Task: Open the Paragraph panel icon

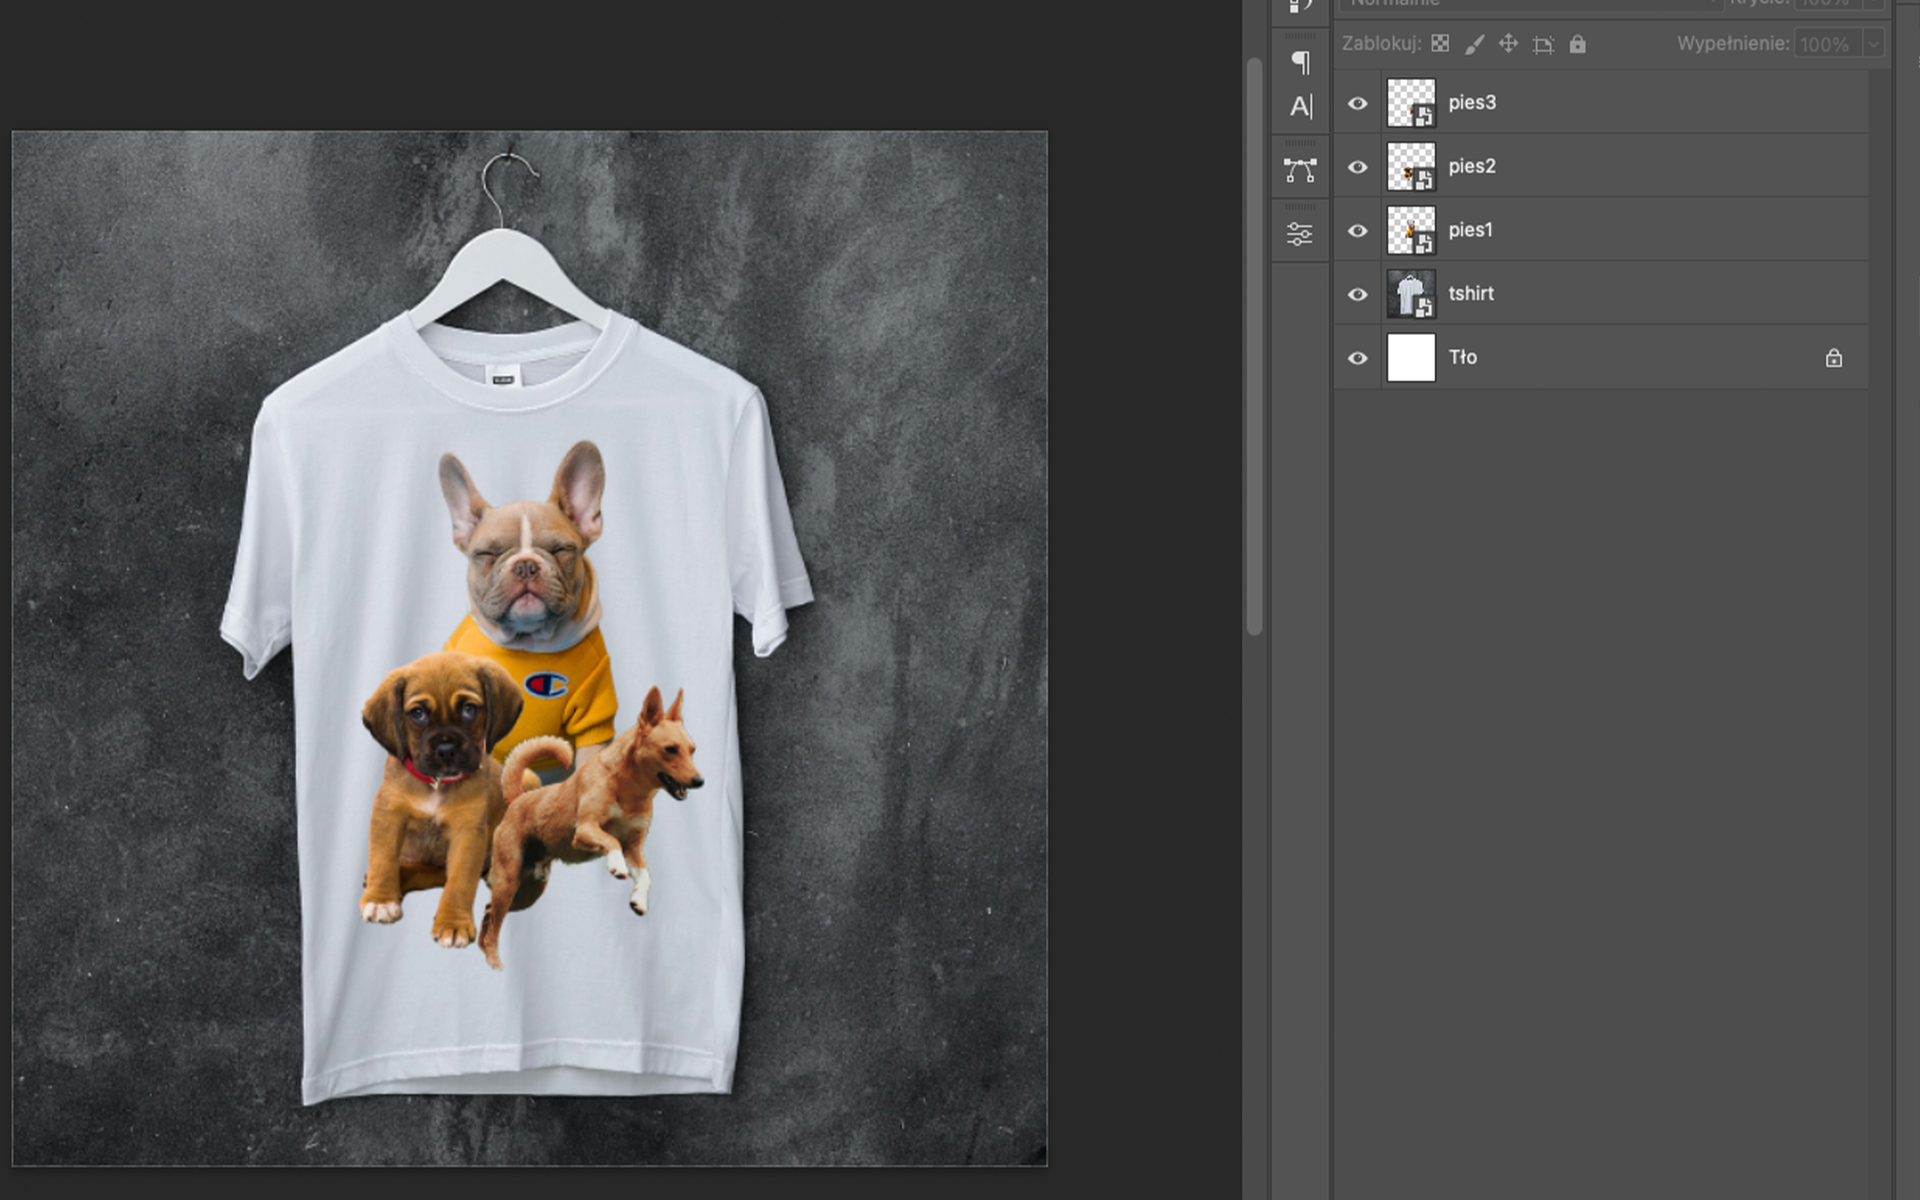Action: [x=1300, y=62]
